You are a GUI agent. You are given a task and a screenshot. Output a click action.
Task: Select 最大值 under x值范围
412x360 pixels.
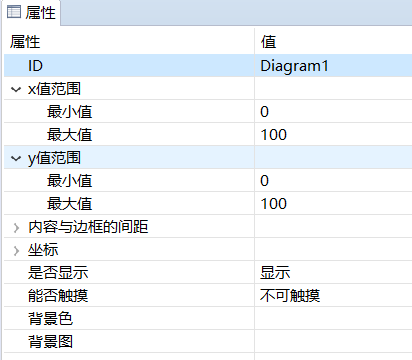69,135
